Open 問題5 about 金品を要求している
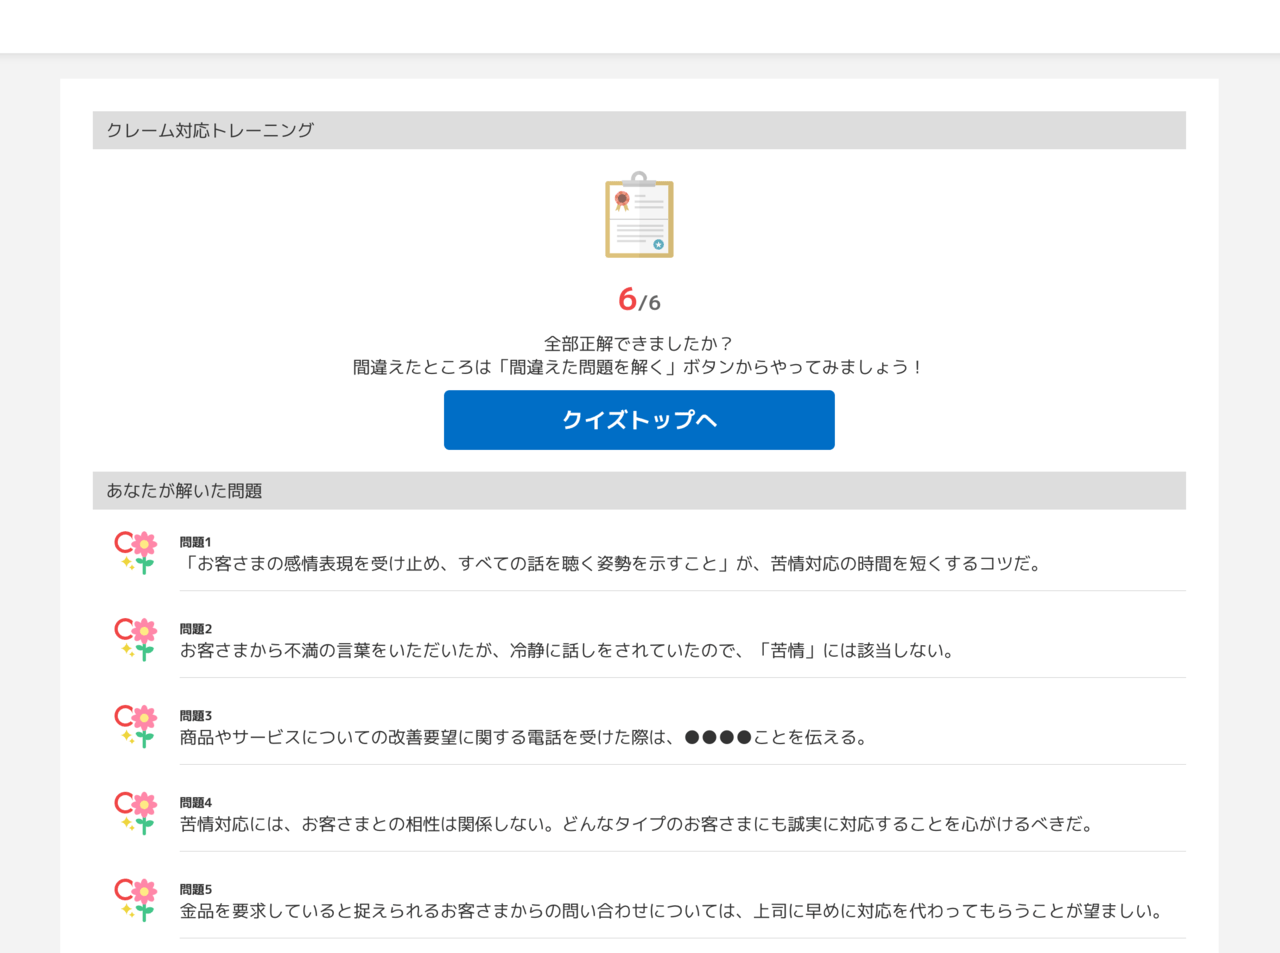This screenshot has width=1280, height=953. coord(673,912)
